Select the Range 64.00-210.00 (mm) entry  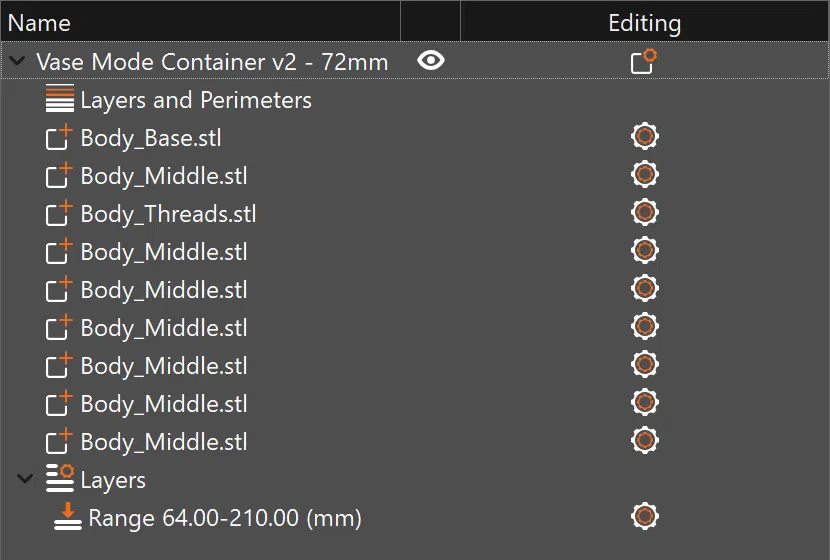coord(225,518)
